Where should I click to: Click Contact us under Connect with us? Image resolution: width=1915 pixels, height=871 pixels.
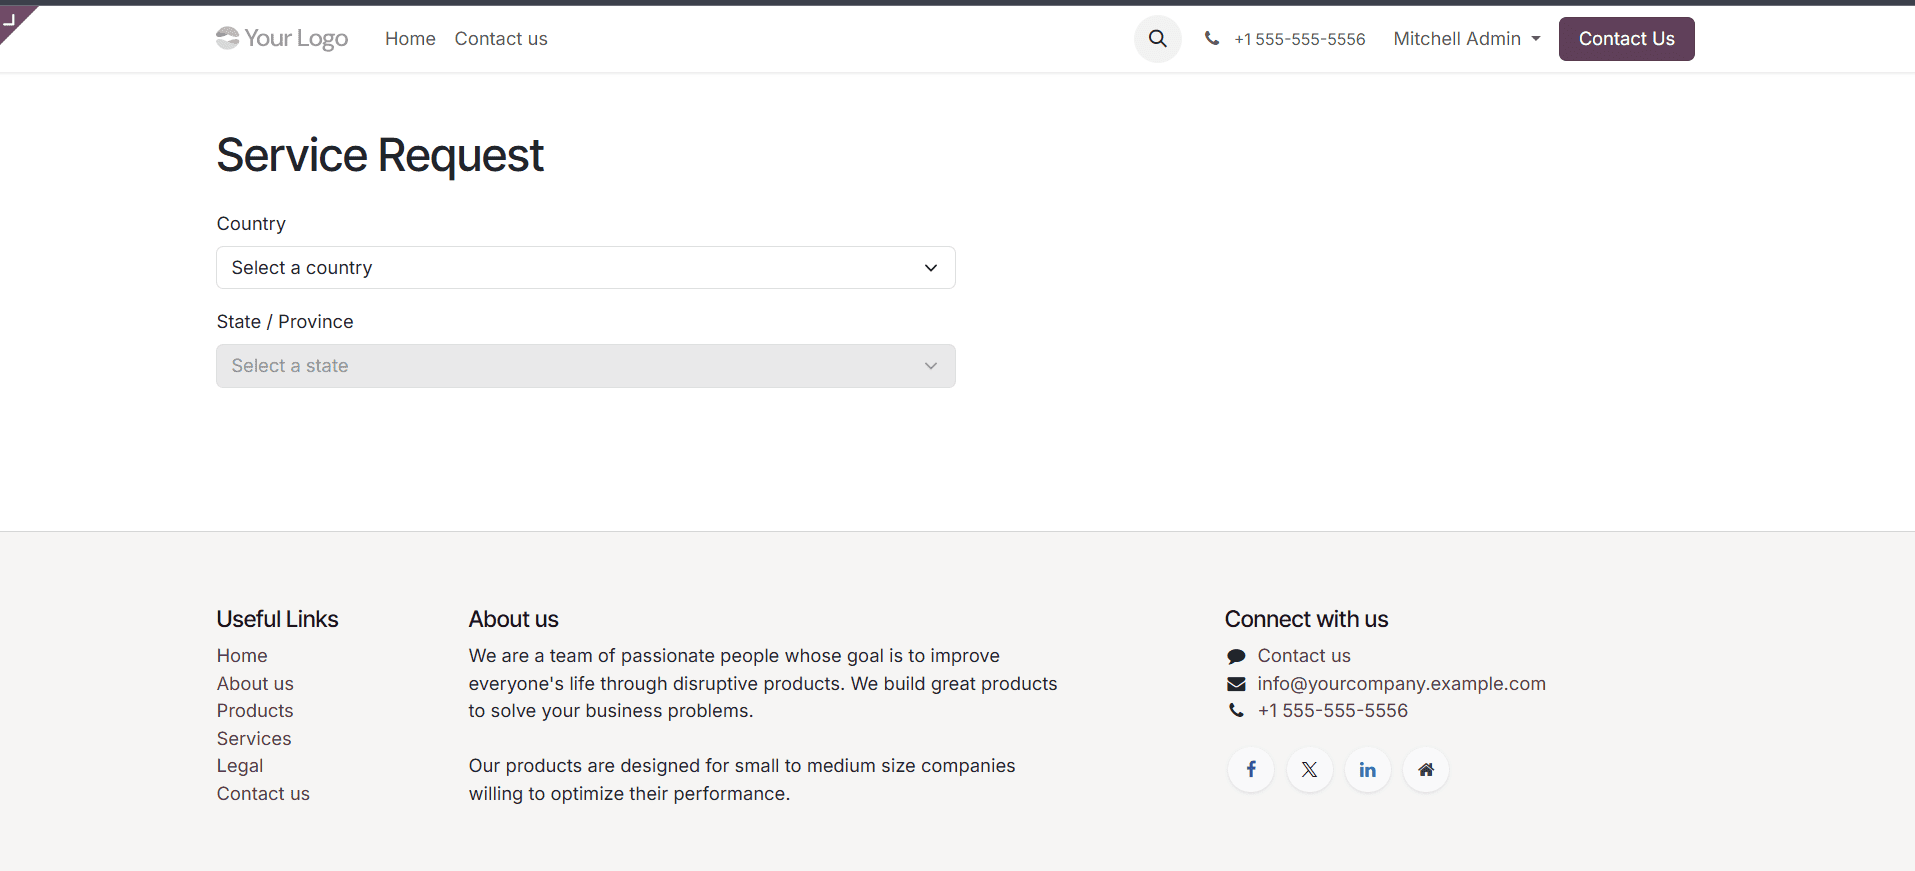(1304, 656)
